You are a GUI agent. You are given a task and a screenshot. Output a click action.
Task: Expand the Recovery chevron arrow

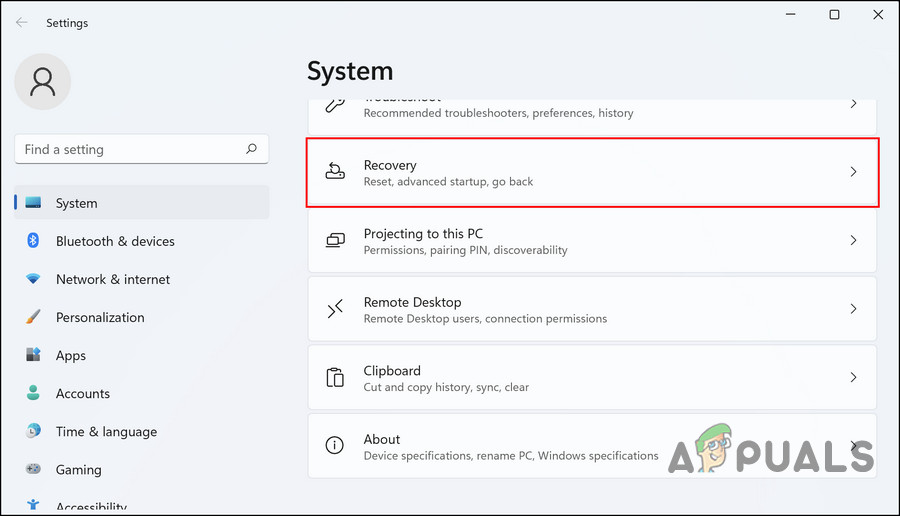[x=853, y=172]
